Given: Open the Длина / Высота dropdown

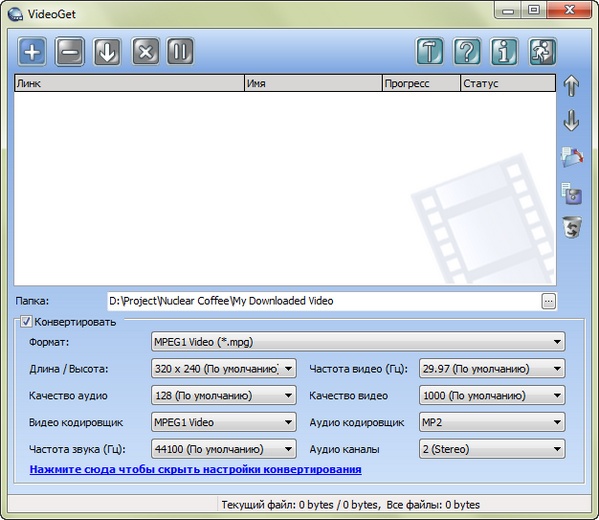Looking at the screenshot, I should tap(223, 369).
